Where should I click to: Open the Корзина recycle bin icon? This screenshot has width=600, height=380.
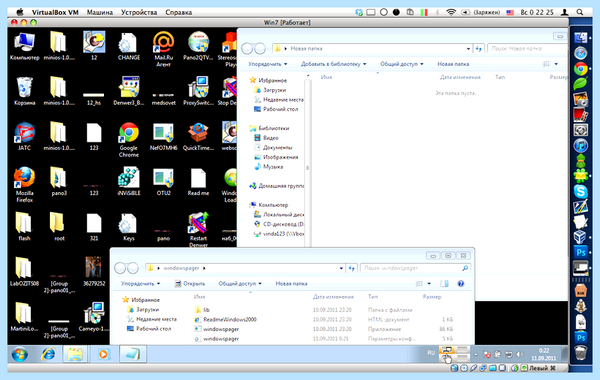[24, 91]
